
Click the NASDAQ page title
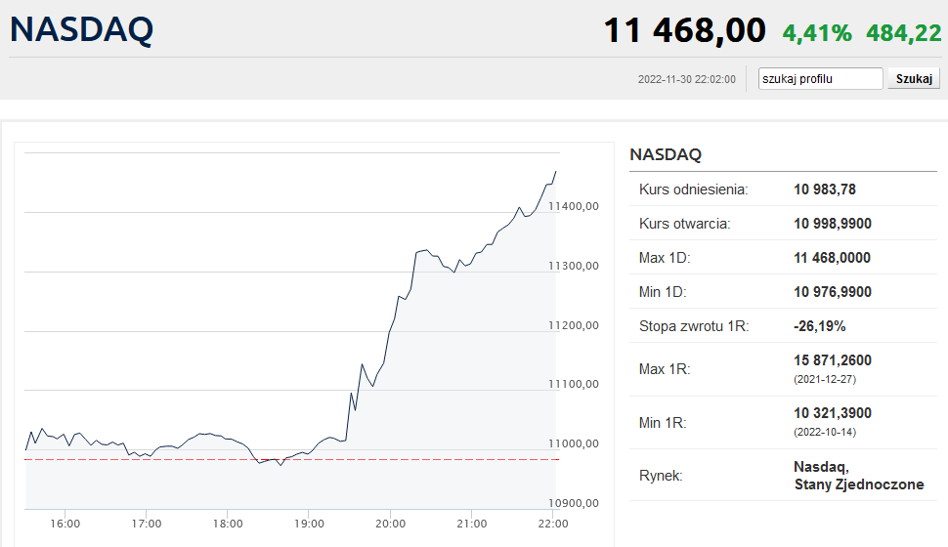click(x=82, y=29)
